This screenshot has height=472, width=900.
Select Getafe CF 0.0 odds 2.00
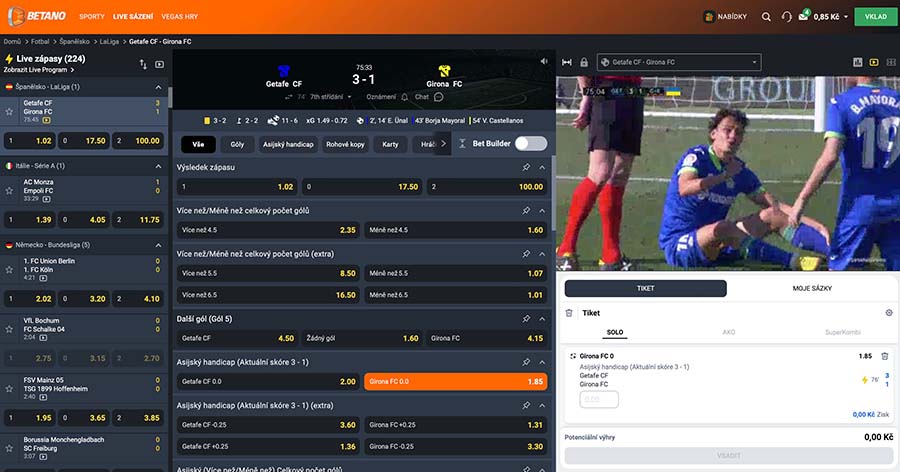pyautogui.click(x=268, y=381)
